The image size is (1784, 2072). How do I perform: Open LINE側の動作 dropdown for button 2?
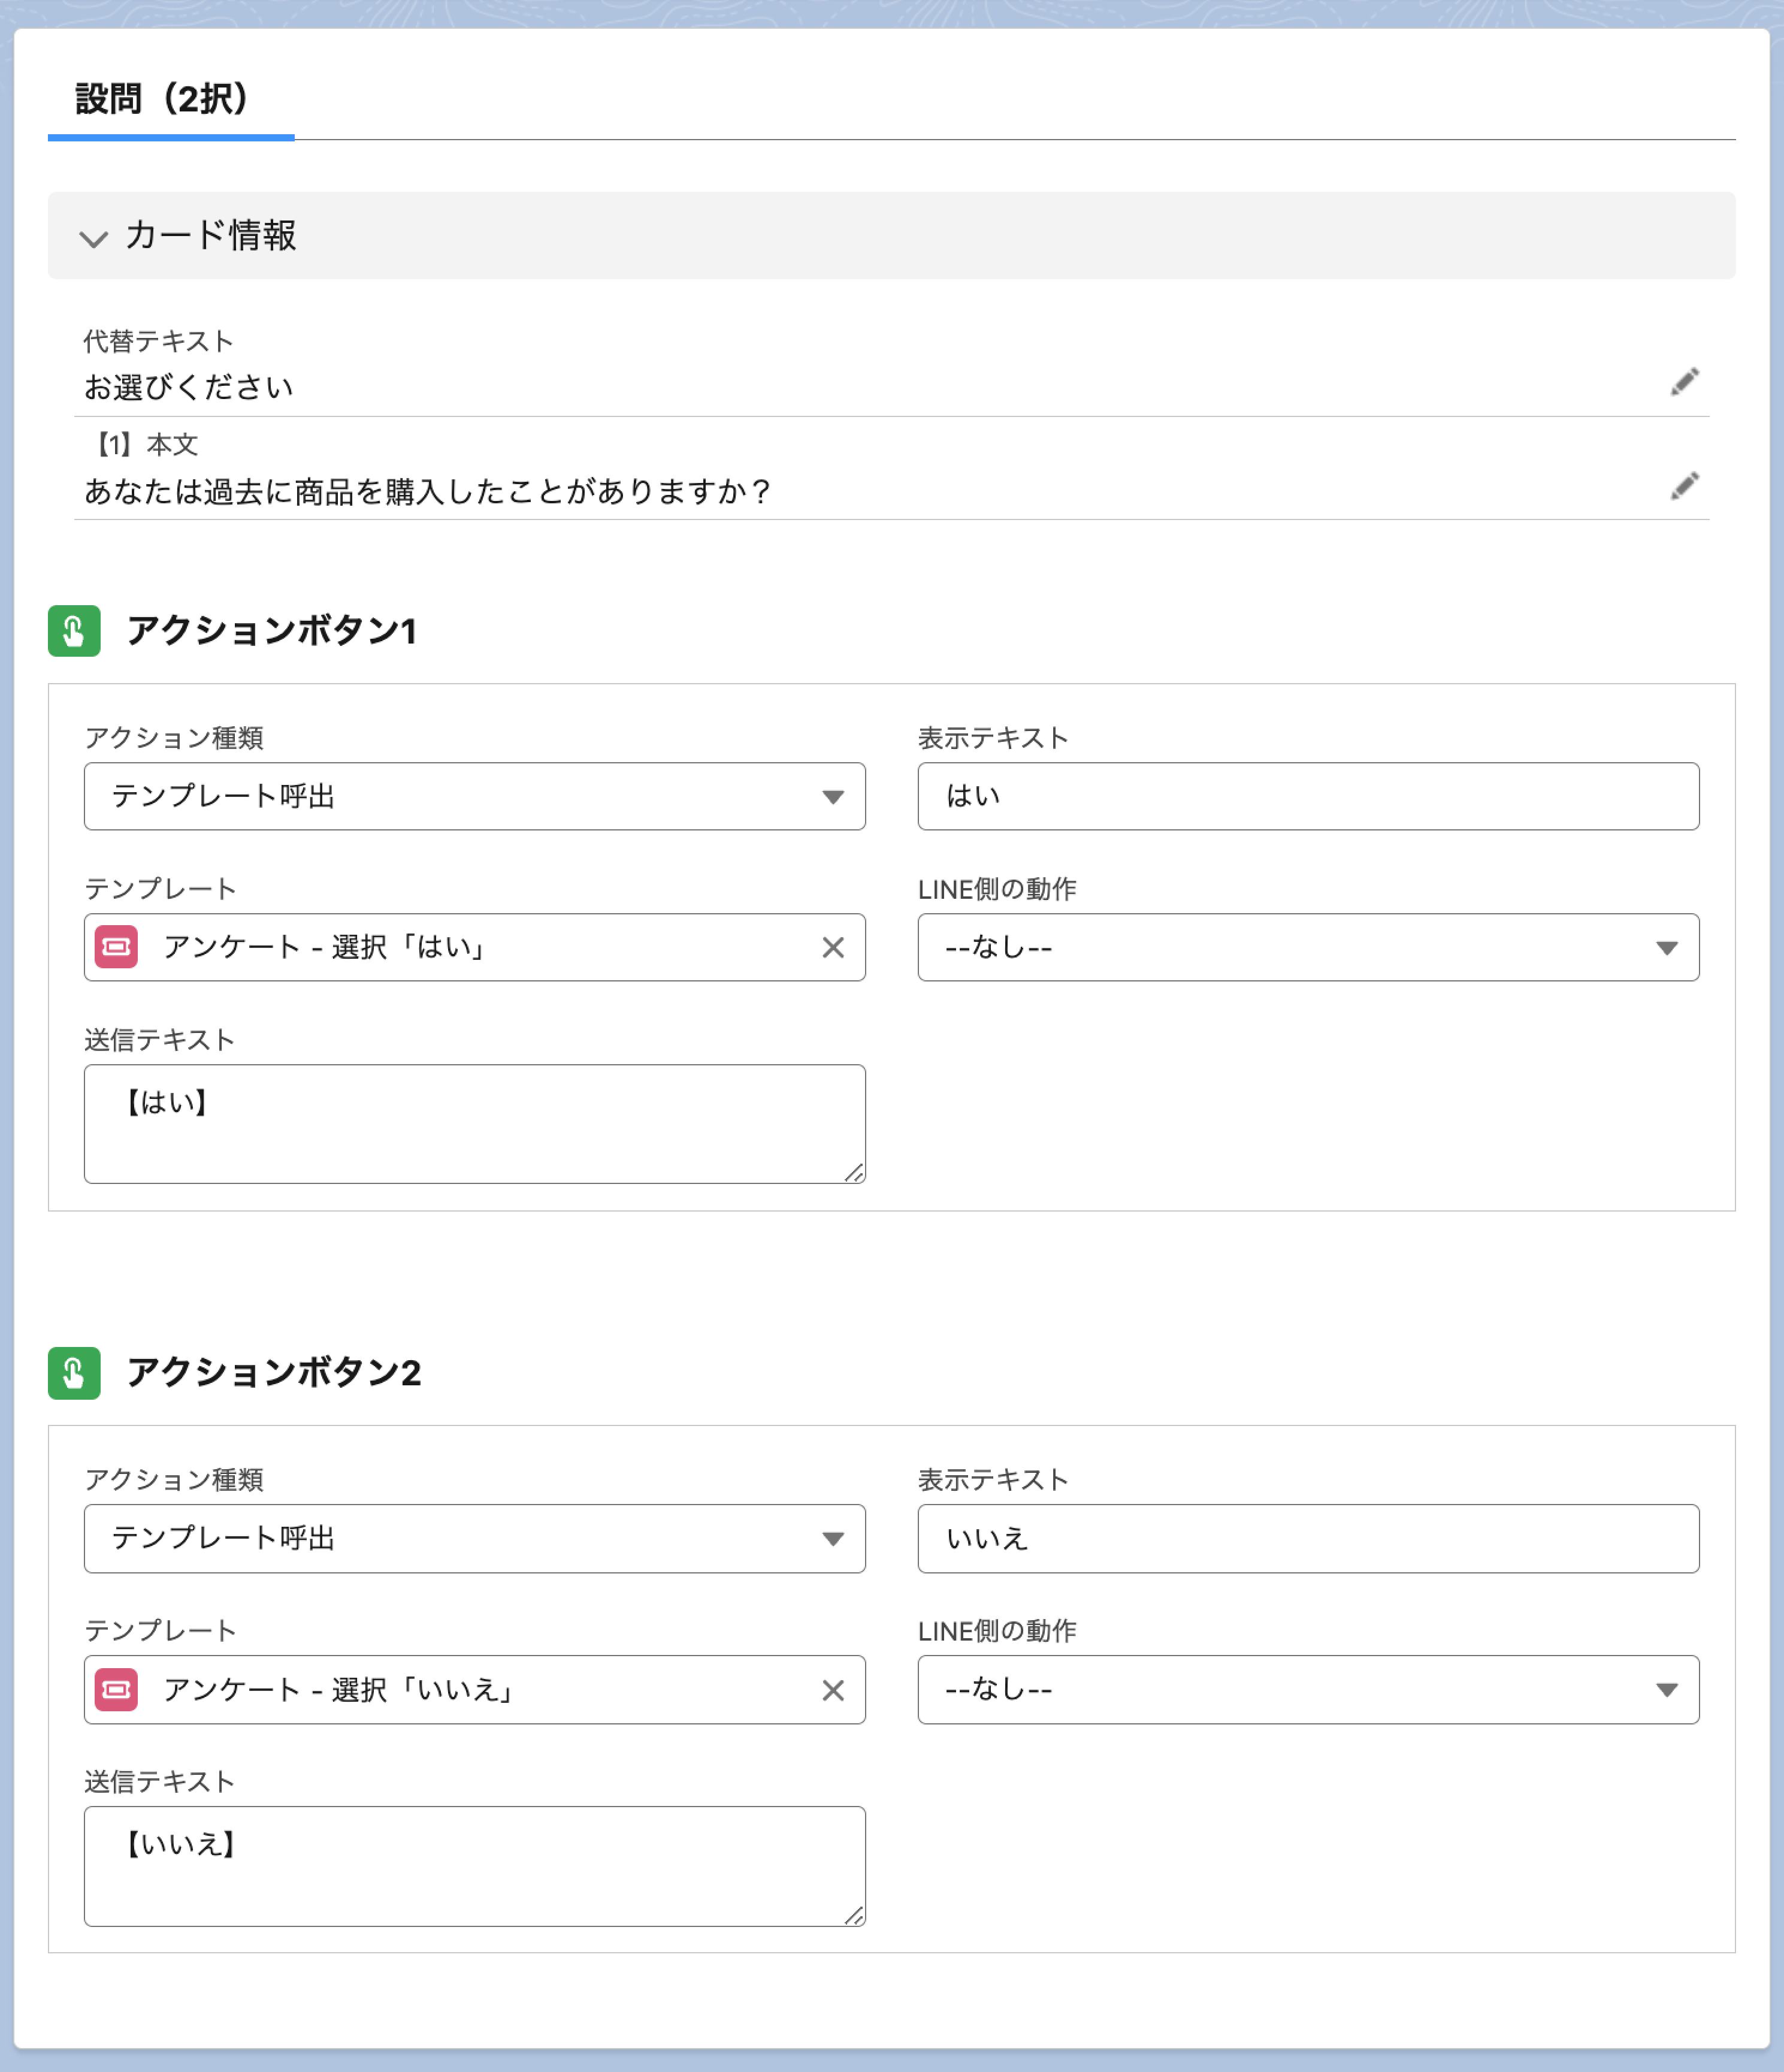pos(1307,1689)
